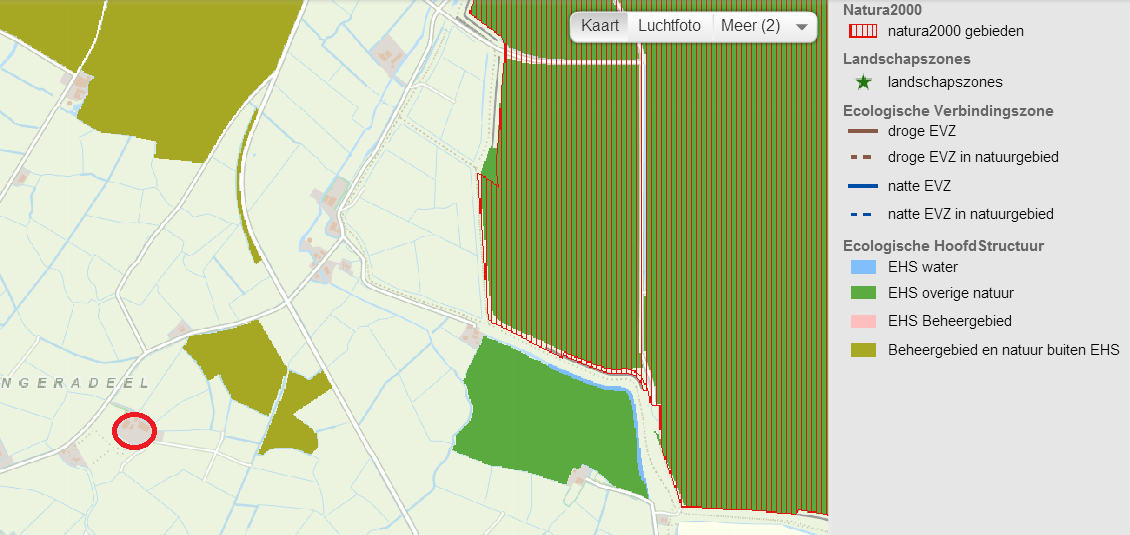Click the 'landschapszones' legend label
The height and width of the screenshot is (535, 1130).
coord(945,82)
